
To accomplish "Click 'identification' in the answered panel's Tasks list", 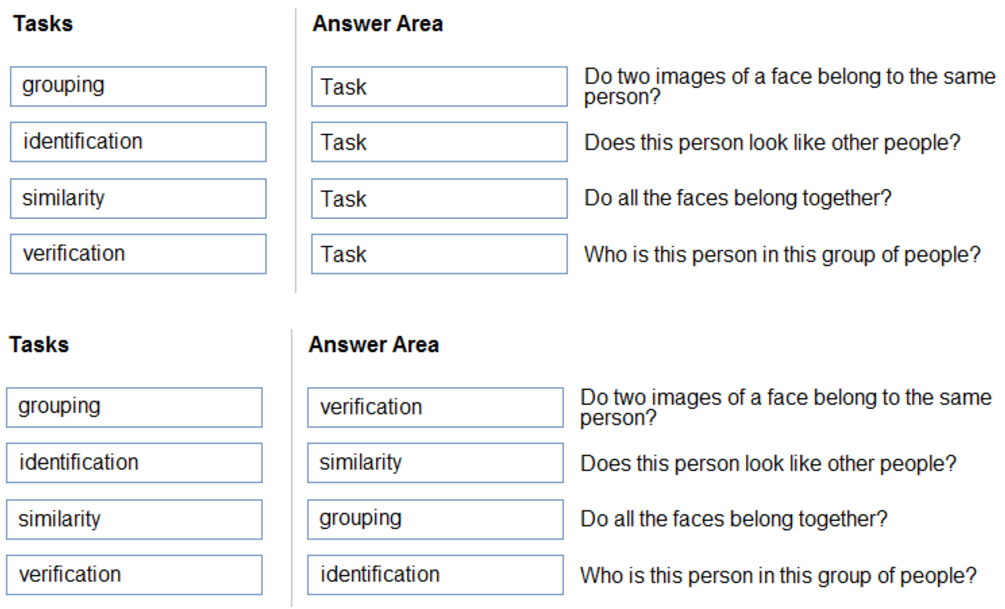I will click(x=134, y=463).
